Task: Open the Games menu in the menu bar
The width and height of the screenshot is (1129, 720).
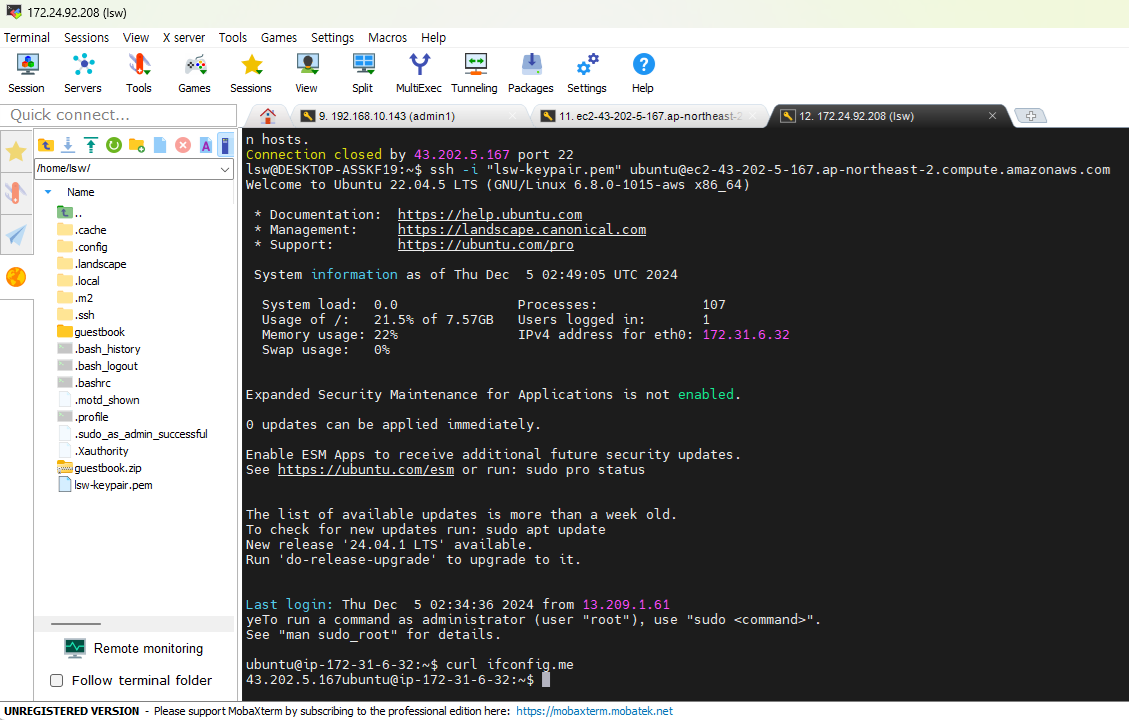Action: [279, 37]
